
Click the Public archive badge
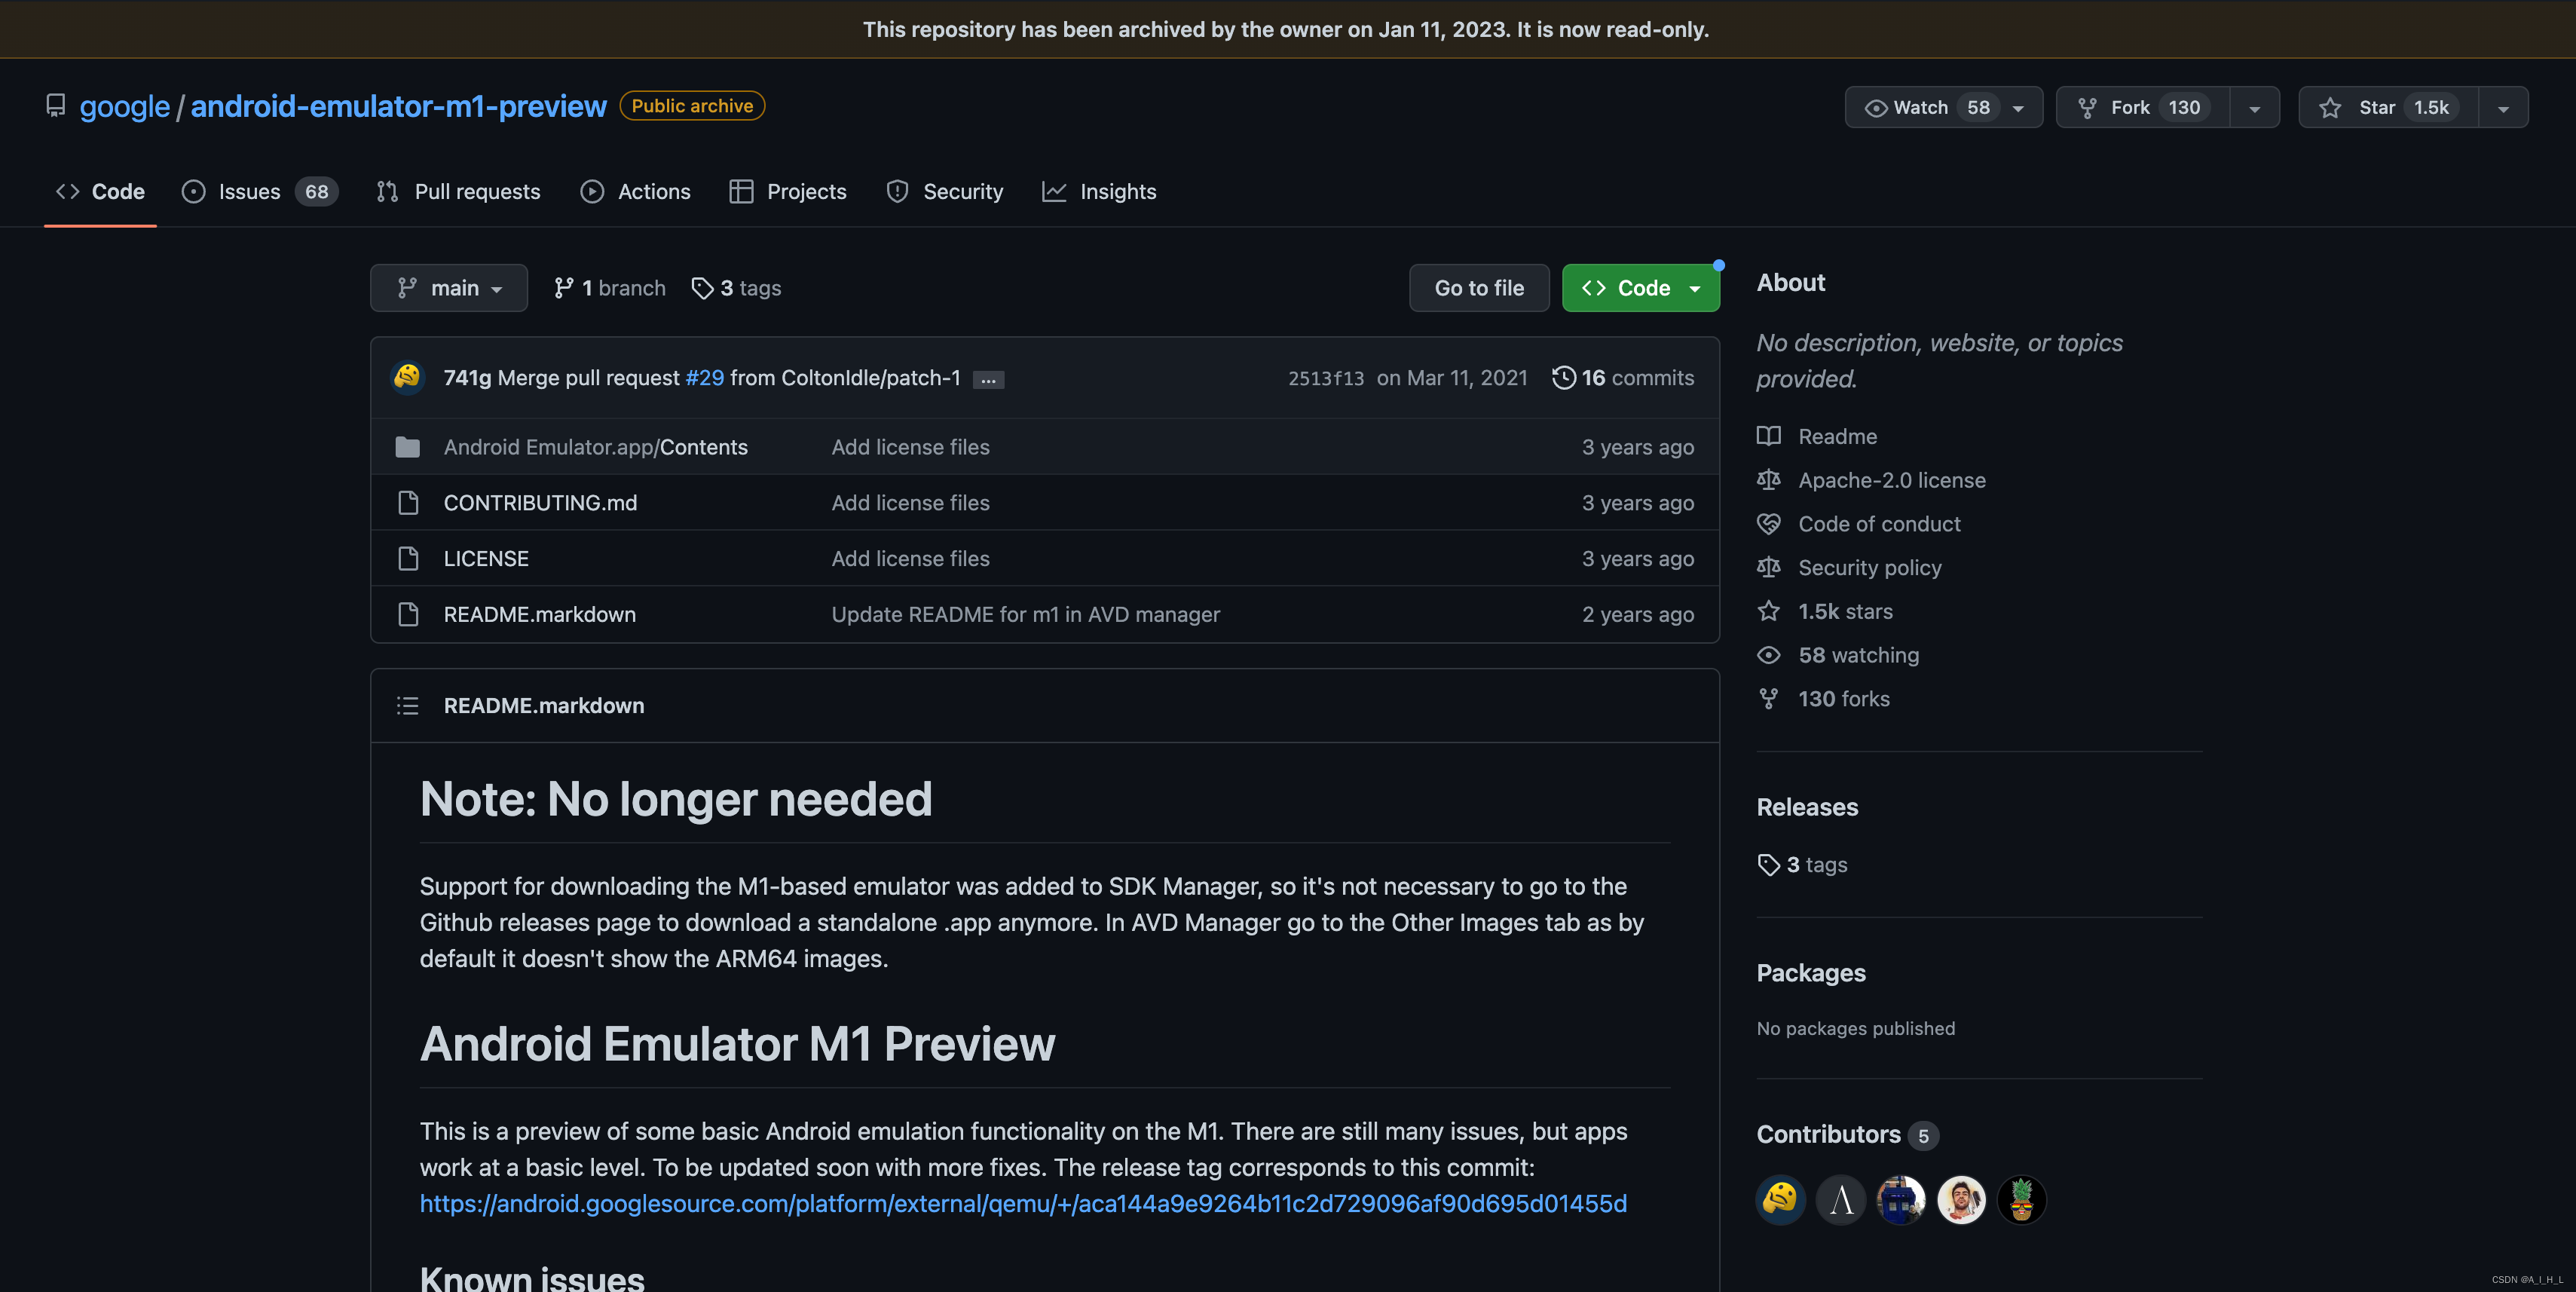[x=692, y=106]
